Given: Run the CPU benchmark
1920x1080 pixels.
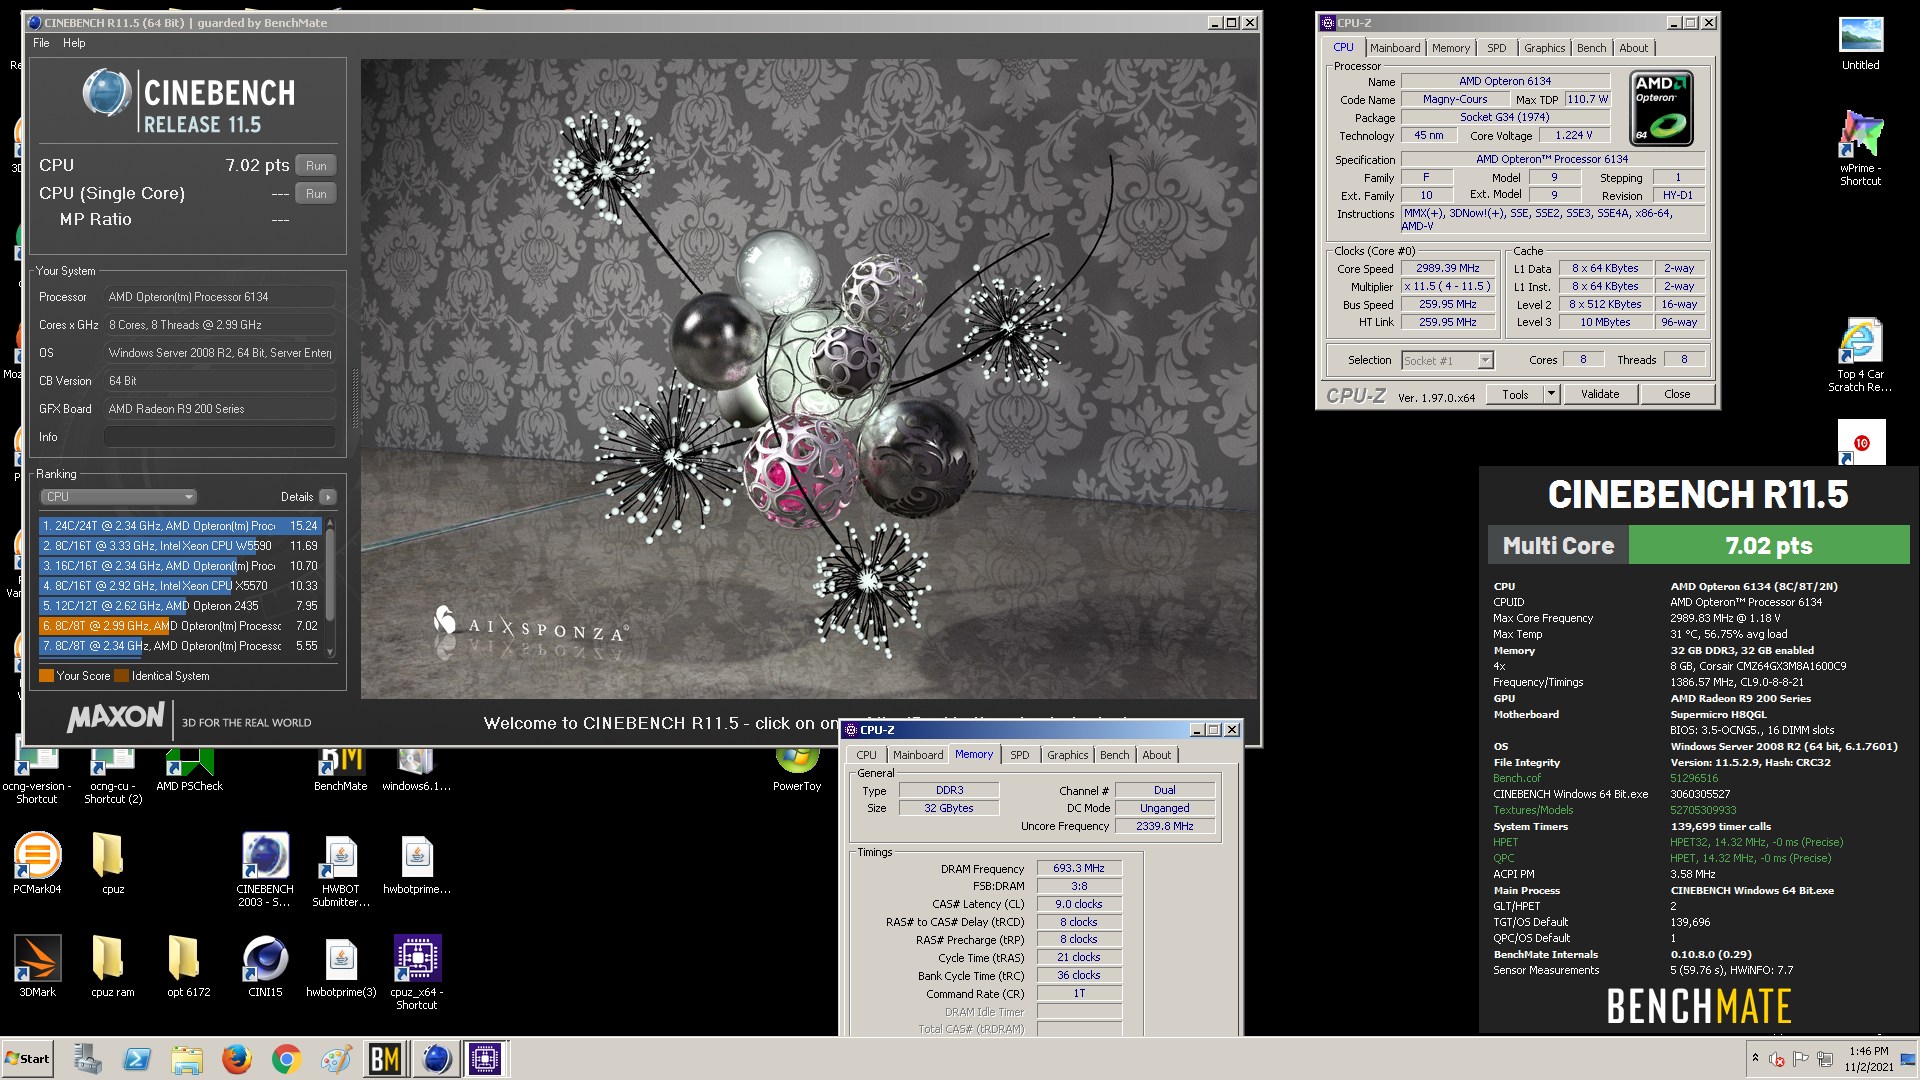Looking at the screenshot, I should tap(316, 166).
